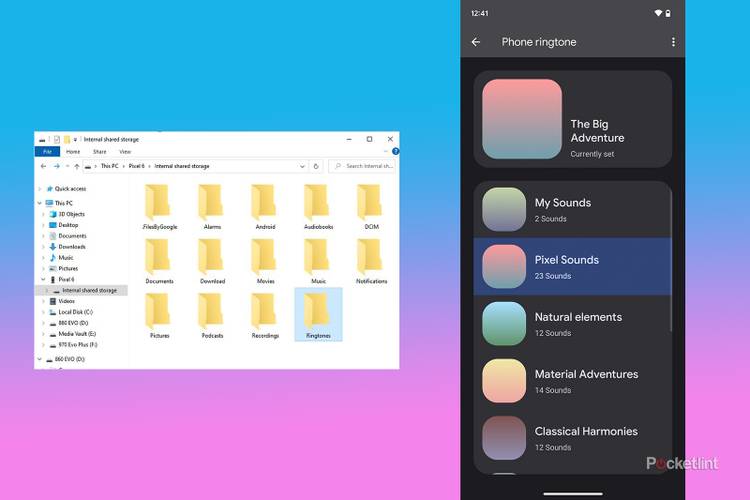This screenshot has height=500, width=750.
Task: Expand the 3D Objects tree node
Action: click(44, 214)
